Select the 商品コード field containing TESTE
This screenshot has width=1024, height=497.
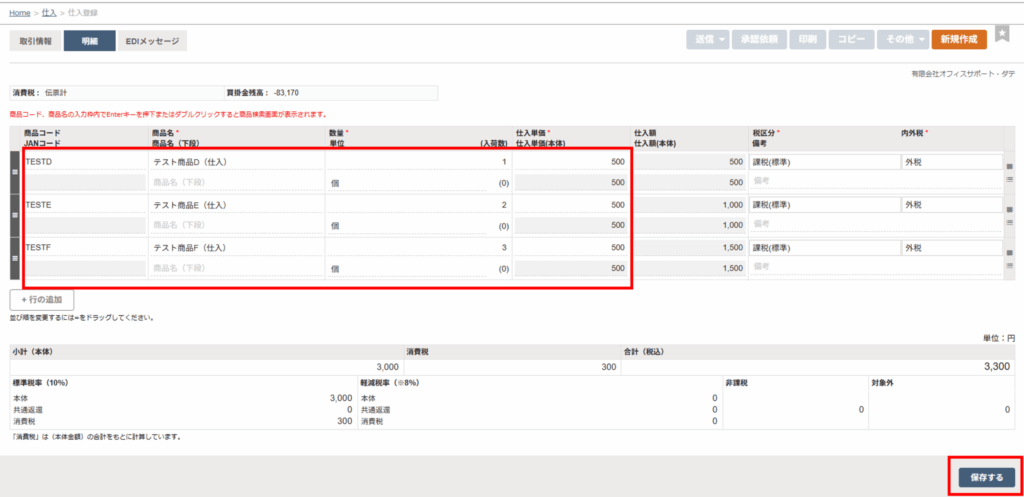tap(84, 205)
